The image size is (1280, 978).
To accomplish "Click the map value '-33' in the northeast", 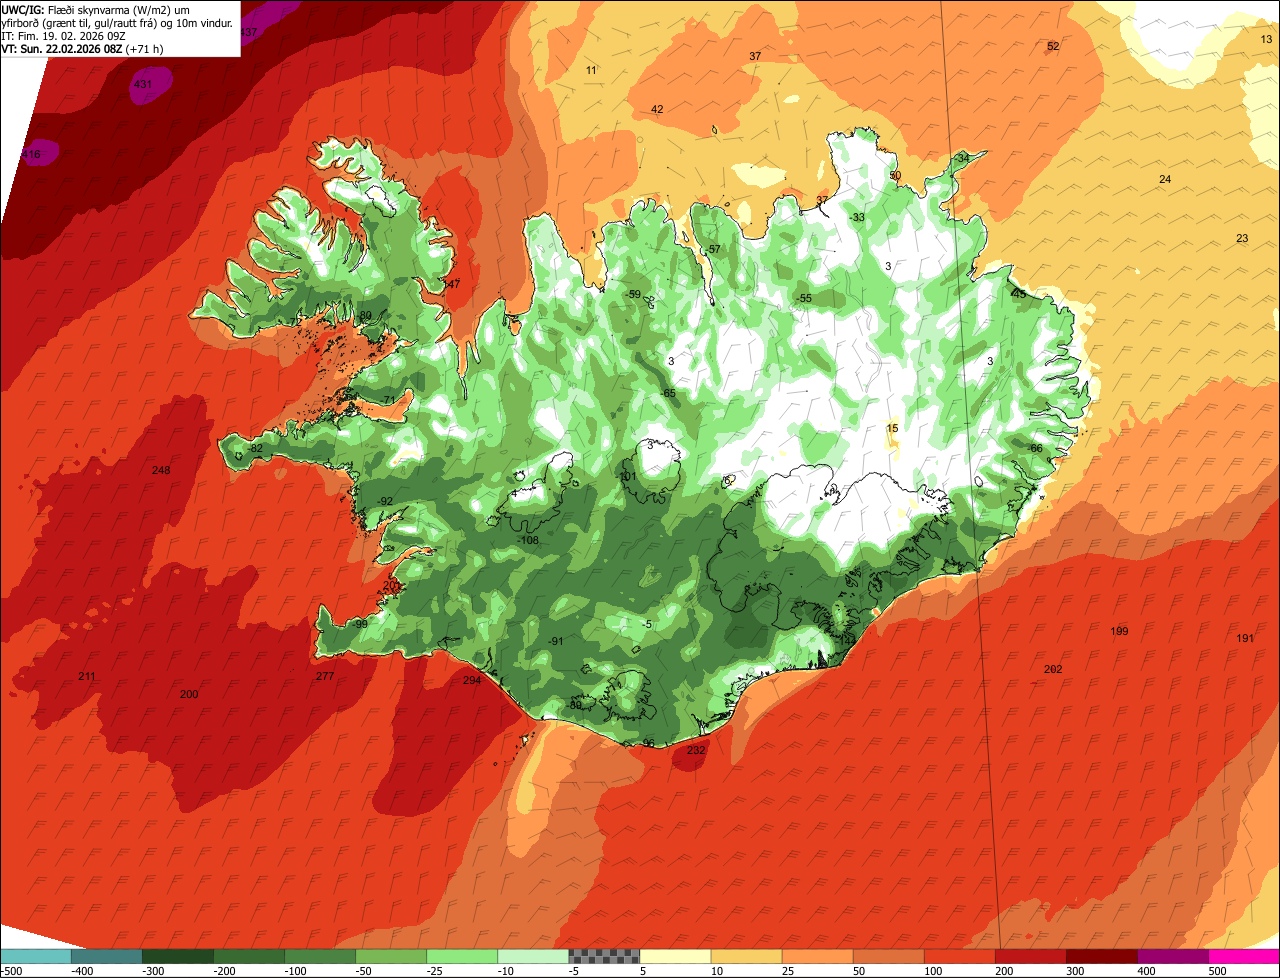I will coord(857,217).
